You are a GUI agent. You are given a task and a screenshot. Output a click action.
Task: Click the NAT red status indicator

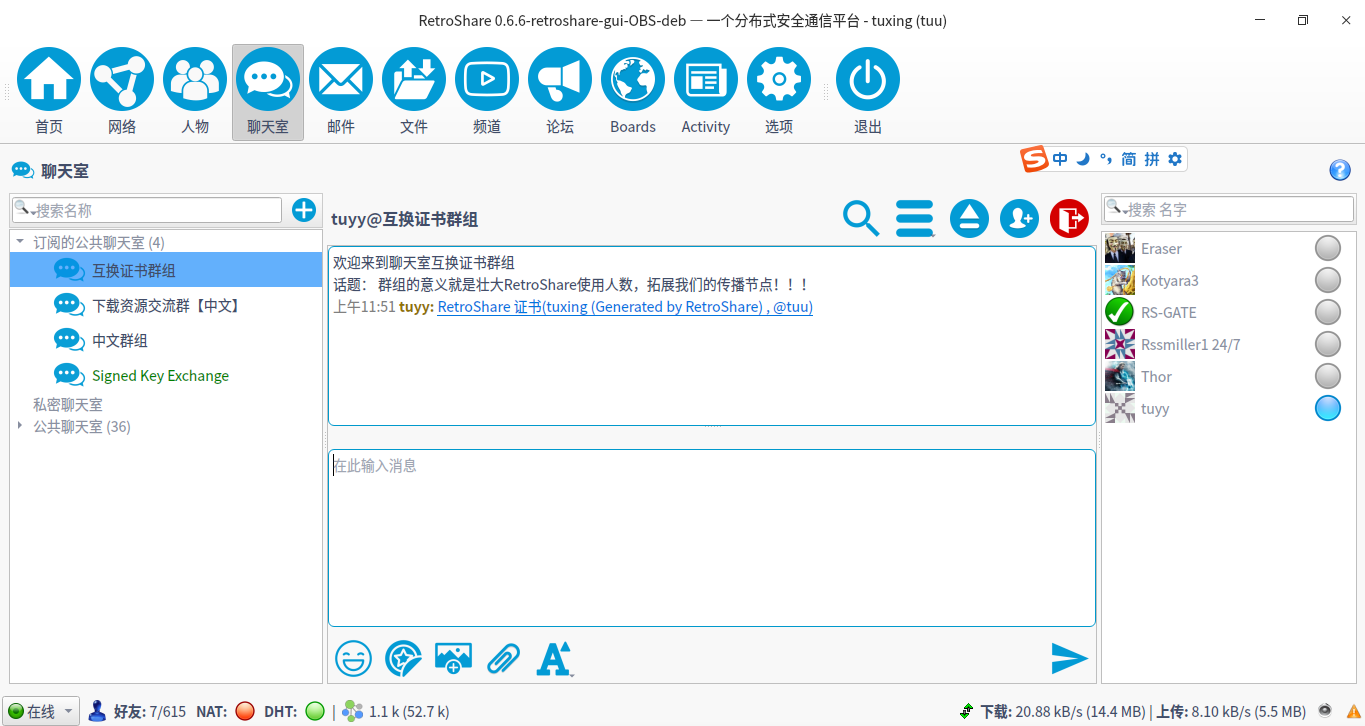pyautogui.click(x=245, y=712)
